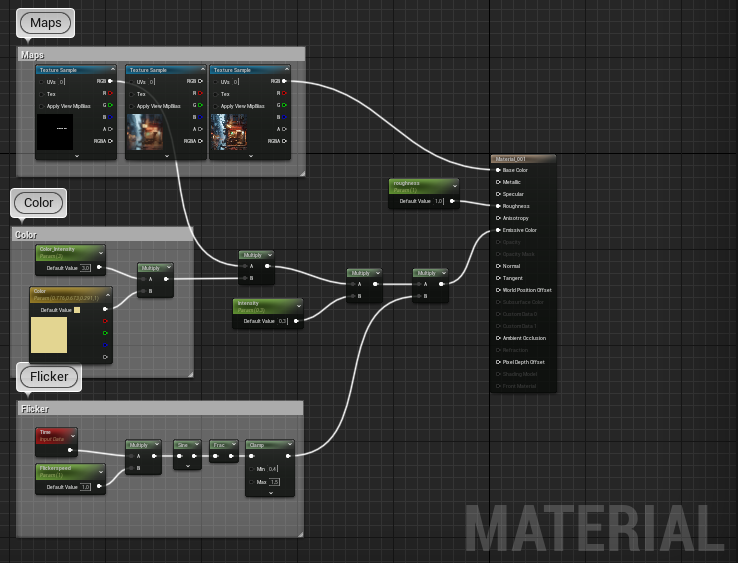738x563 pixels.
Task: Click the blurry street texture preview thumbnail
Action: click(145, 132)
